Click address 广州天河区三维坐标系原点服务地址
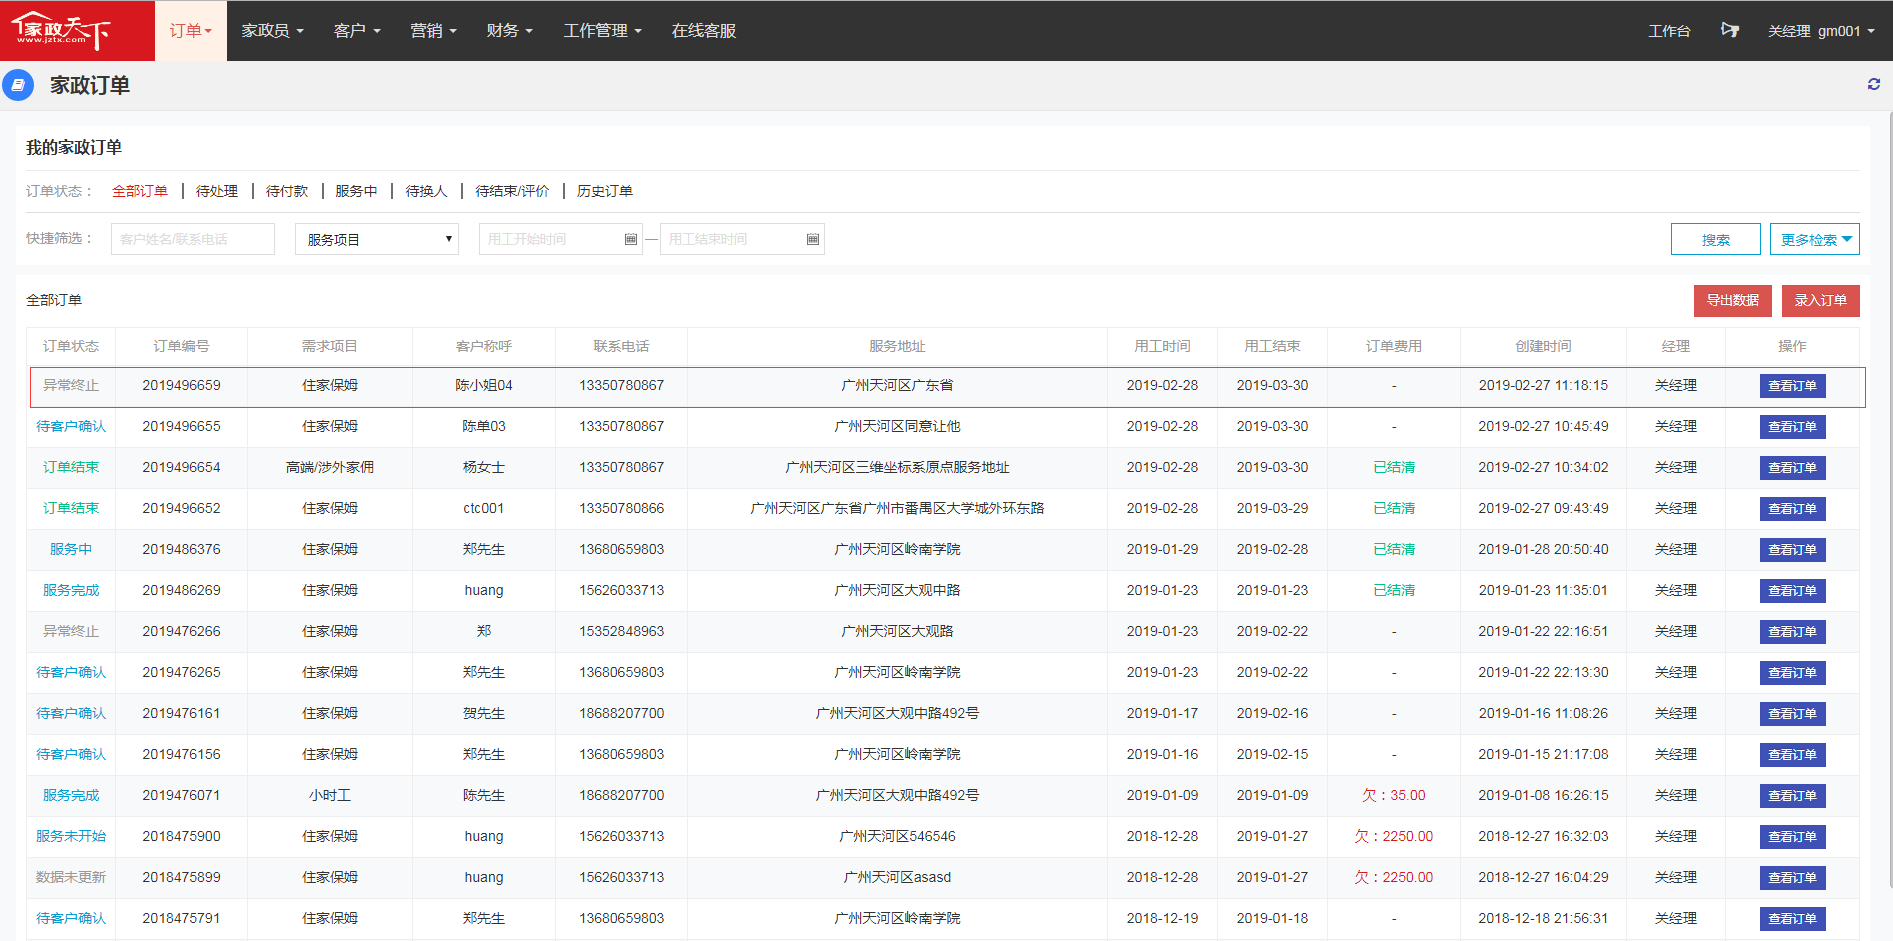This screenshot has height=941, width=1893. point(897,467)
